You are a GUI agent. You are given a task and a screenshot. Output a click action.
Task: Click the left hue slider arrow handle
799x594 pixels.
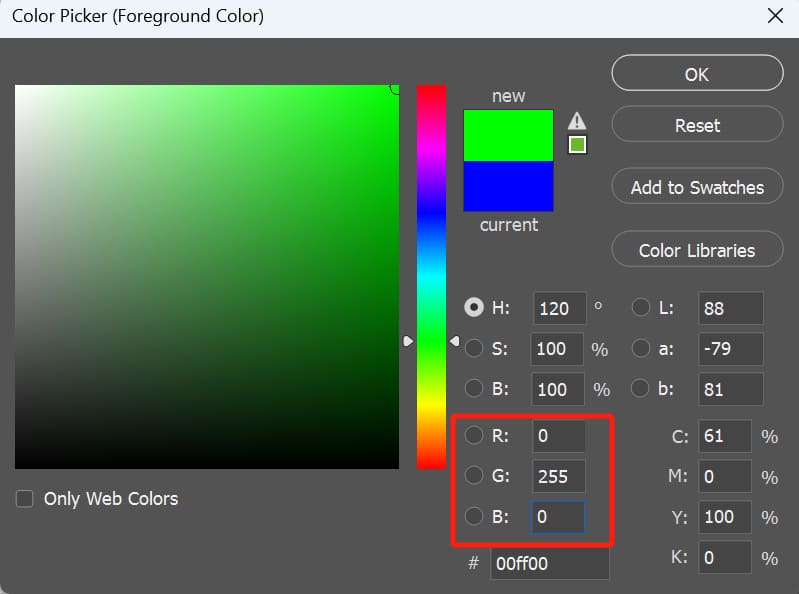408,341
